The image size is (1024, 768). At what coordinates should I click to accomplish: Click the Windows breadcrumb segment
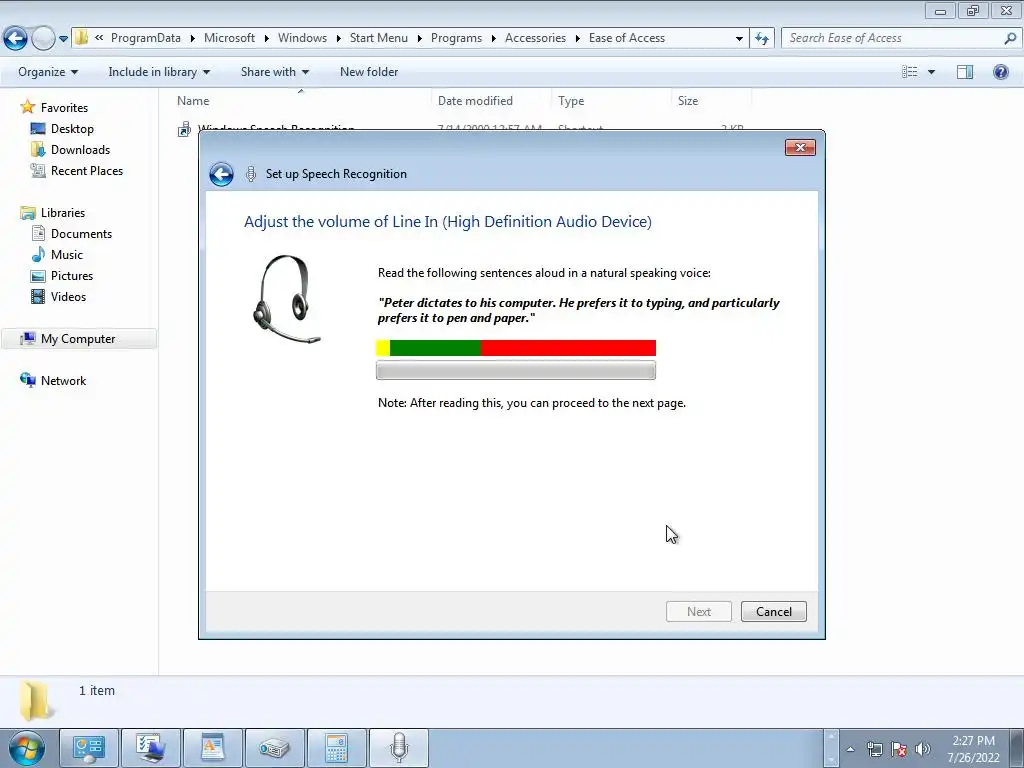coord(302,38)
